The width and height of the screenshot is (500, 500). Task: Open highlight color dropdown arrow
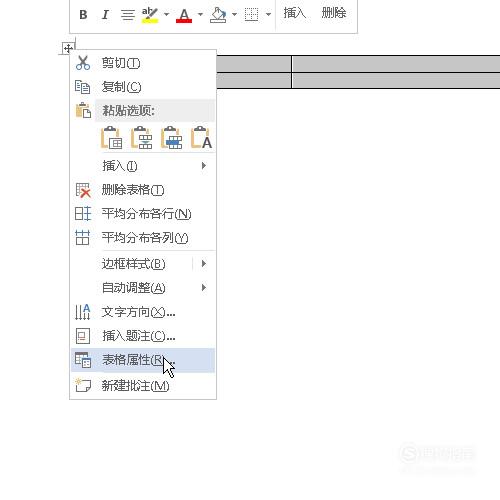point(166,15)
